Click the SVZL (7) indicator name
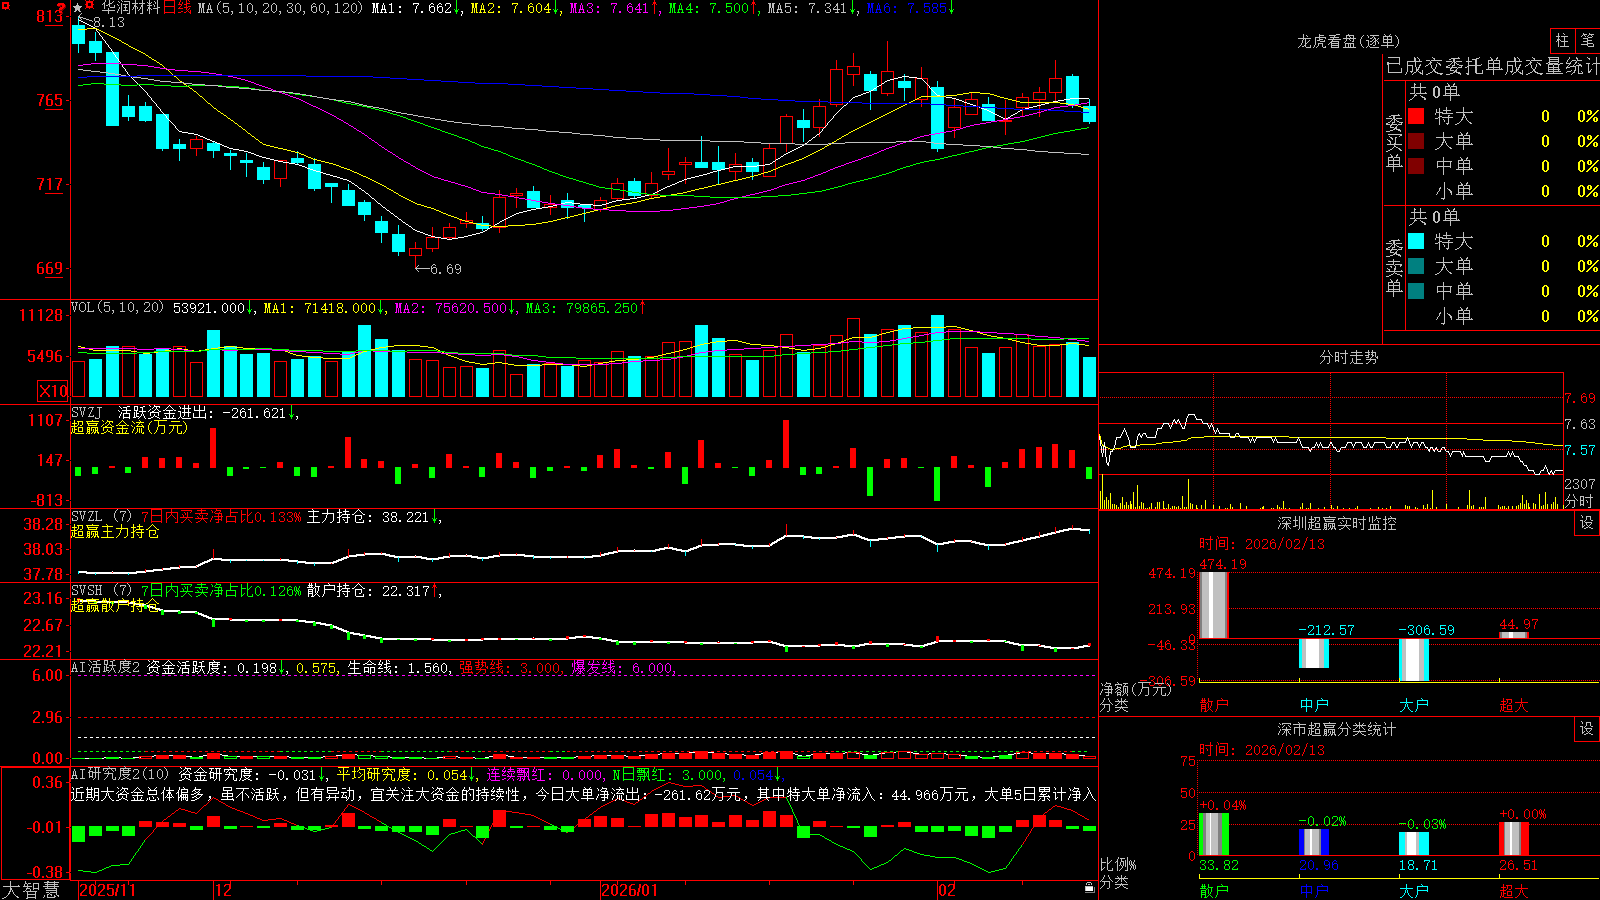This screenshot has width=1600, height=900. (x=101, y=517)
